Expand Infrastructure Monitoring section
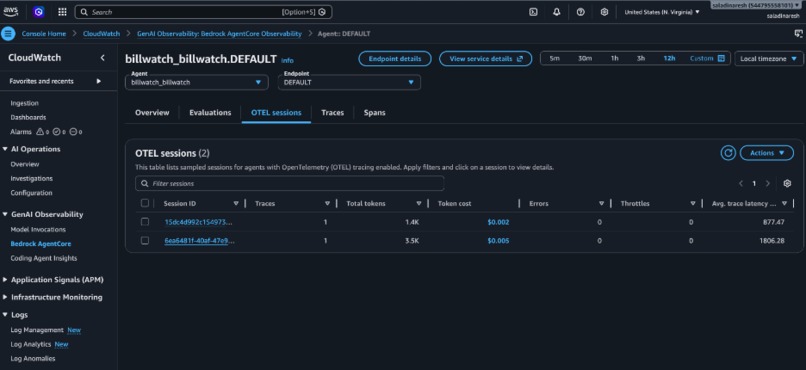The width and height of the screenshot is (806, 370). point(5,297)
